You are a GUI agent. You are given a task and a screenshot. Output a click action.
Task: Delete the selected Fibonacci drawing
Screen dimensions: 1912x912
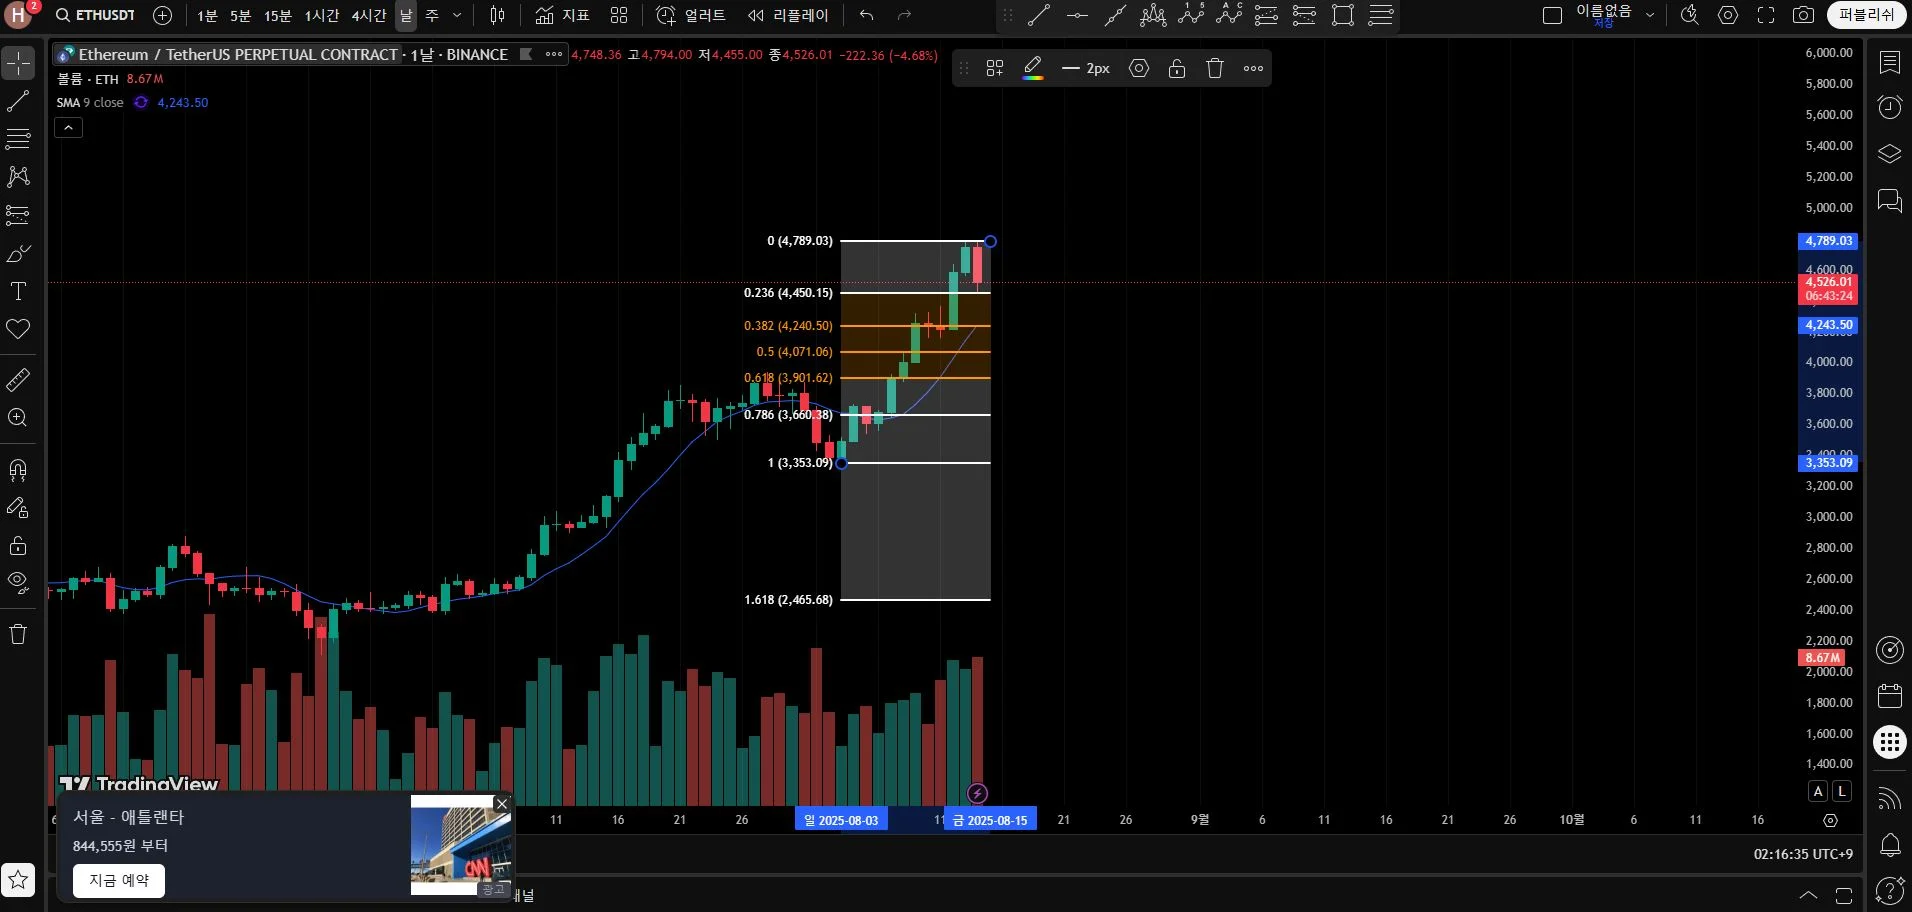1215,68
